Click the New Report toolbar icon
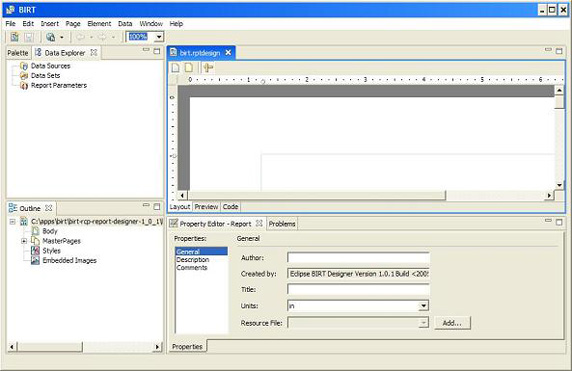 pos(15,37)
